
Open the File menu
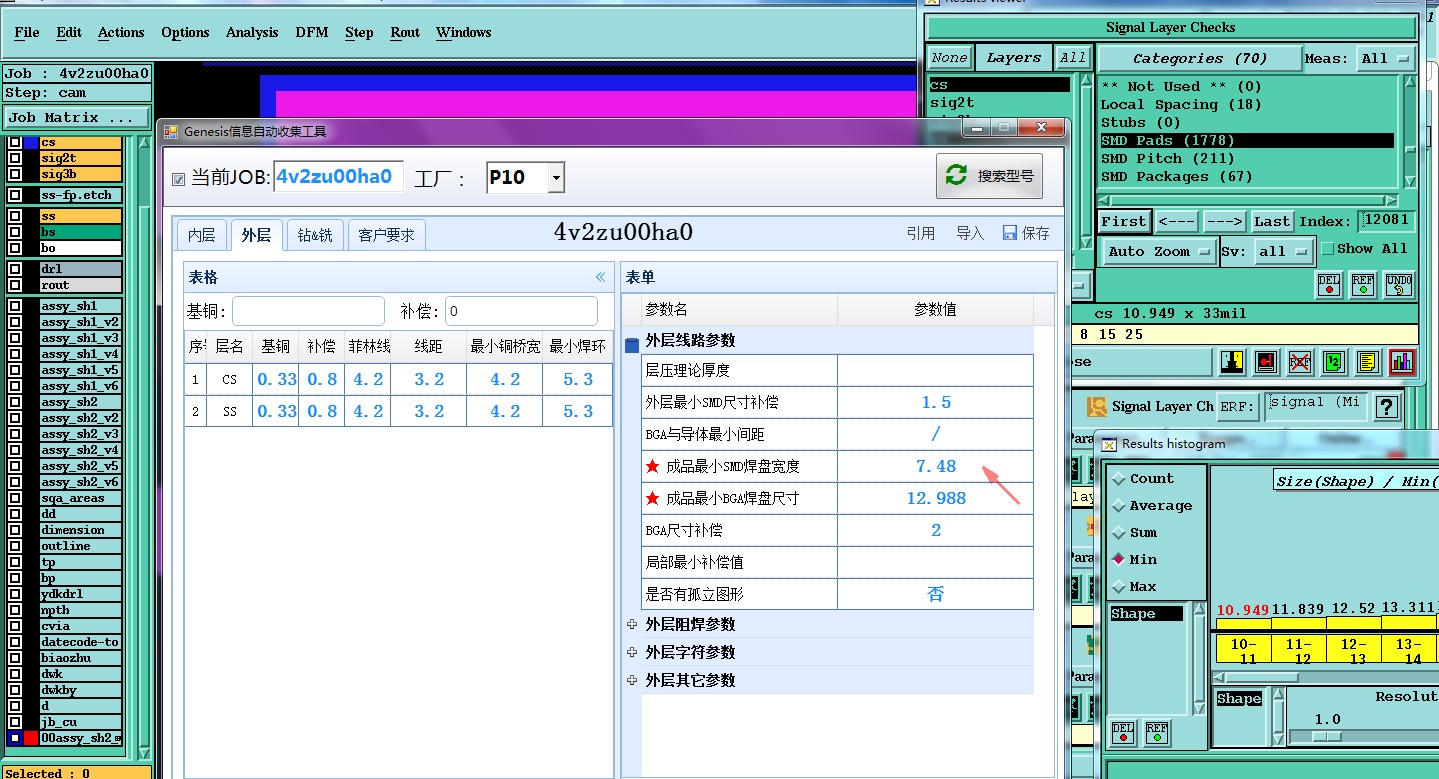[27, 32]
